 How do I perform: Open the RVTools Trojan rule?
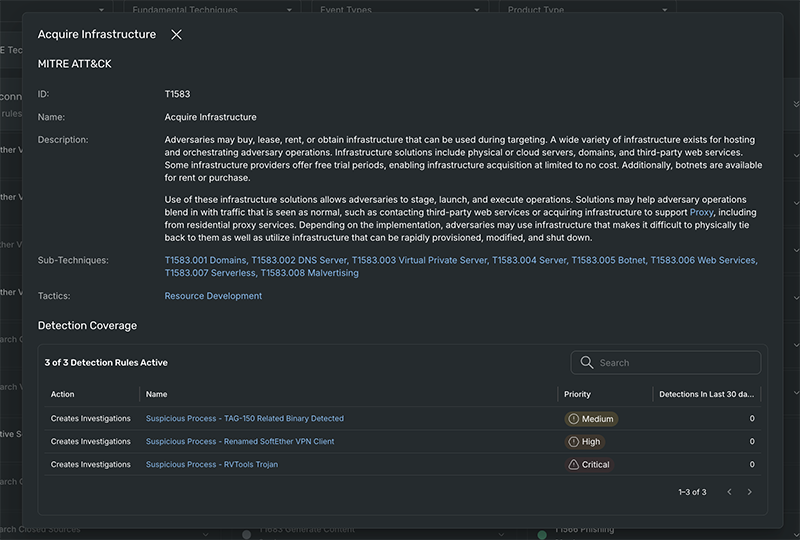tap(212, 464)
